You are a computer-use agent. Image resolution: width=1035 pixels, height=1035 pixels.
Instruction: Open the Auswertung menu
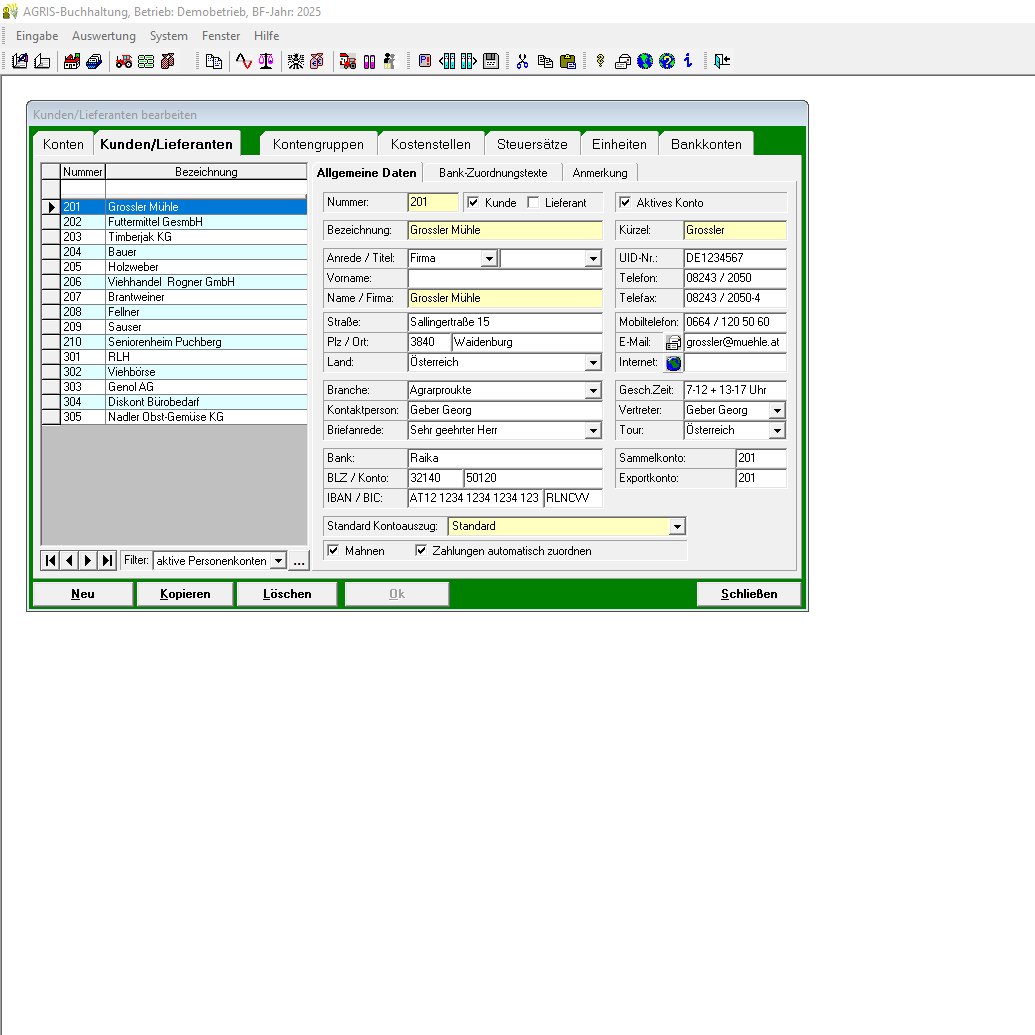pyautogui.click(x=104, y=36)
